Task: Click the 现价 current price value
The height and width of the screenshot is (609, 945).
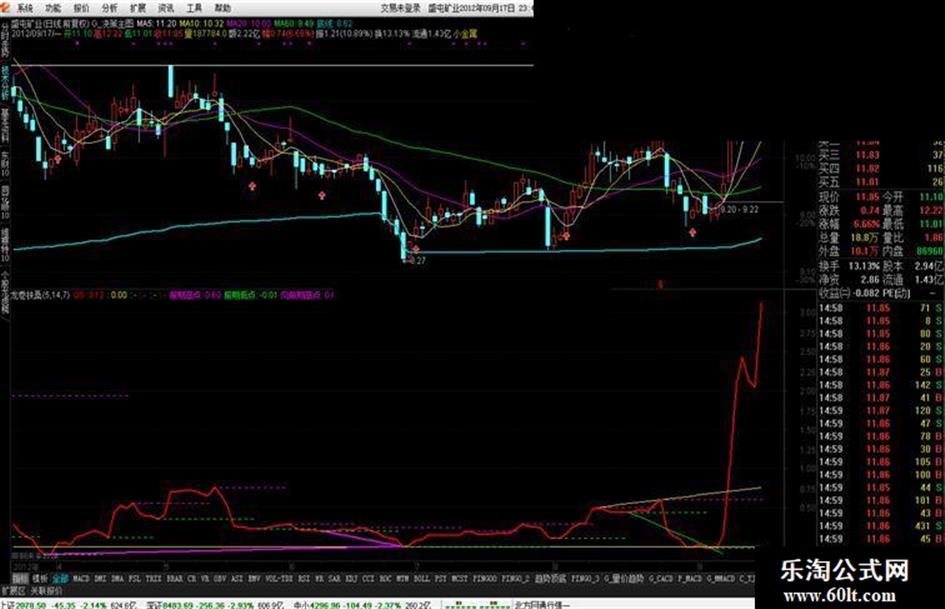Action: coord(867,197)
